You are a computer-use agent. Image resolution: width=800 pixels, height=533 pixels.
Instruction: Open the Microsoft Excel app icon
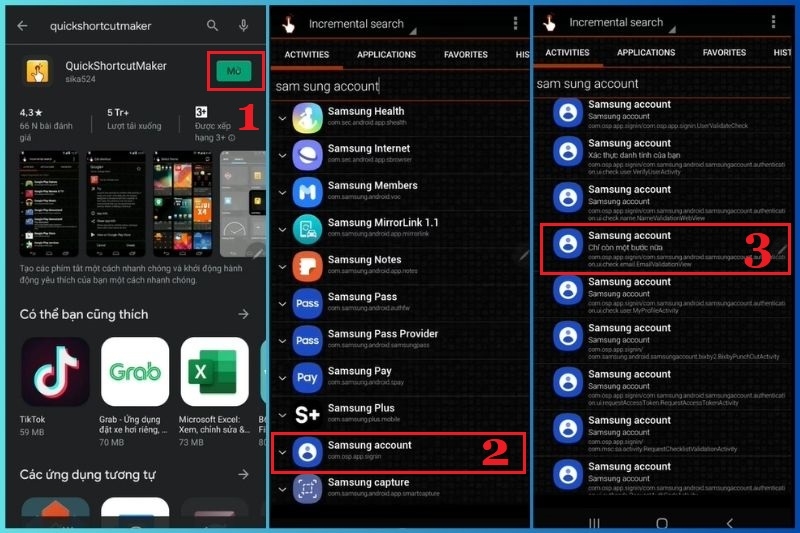click(x=214, y=371)
